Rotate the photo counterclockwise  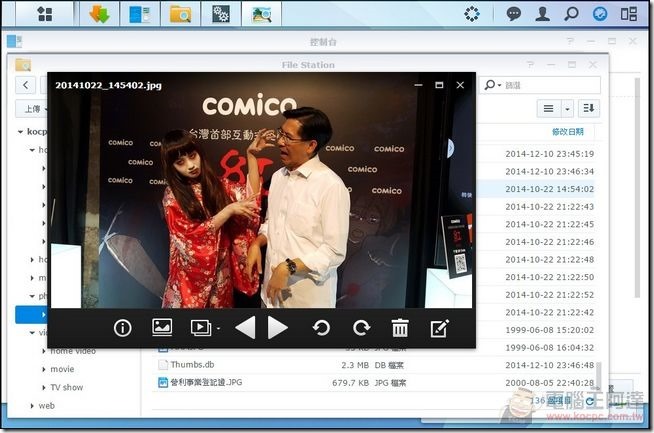[321, 328]
